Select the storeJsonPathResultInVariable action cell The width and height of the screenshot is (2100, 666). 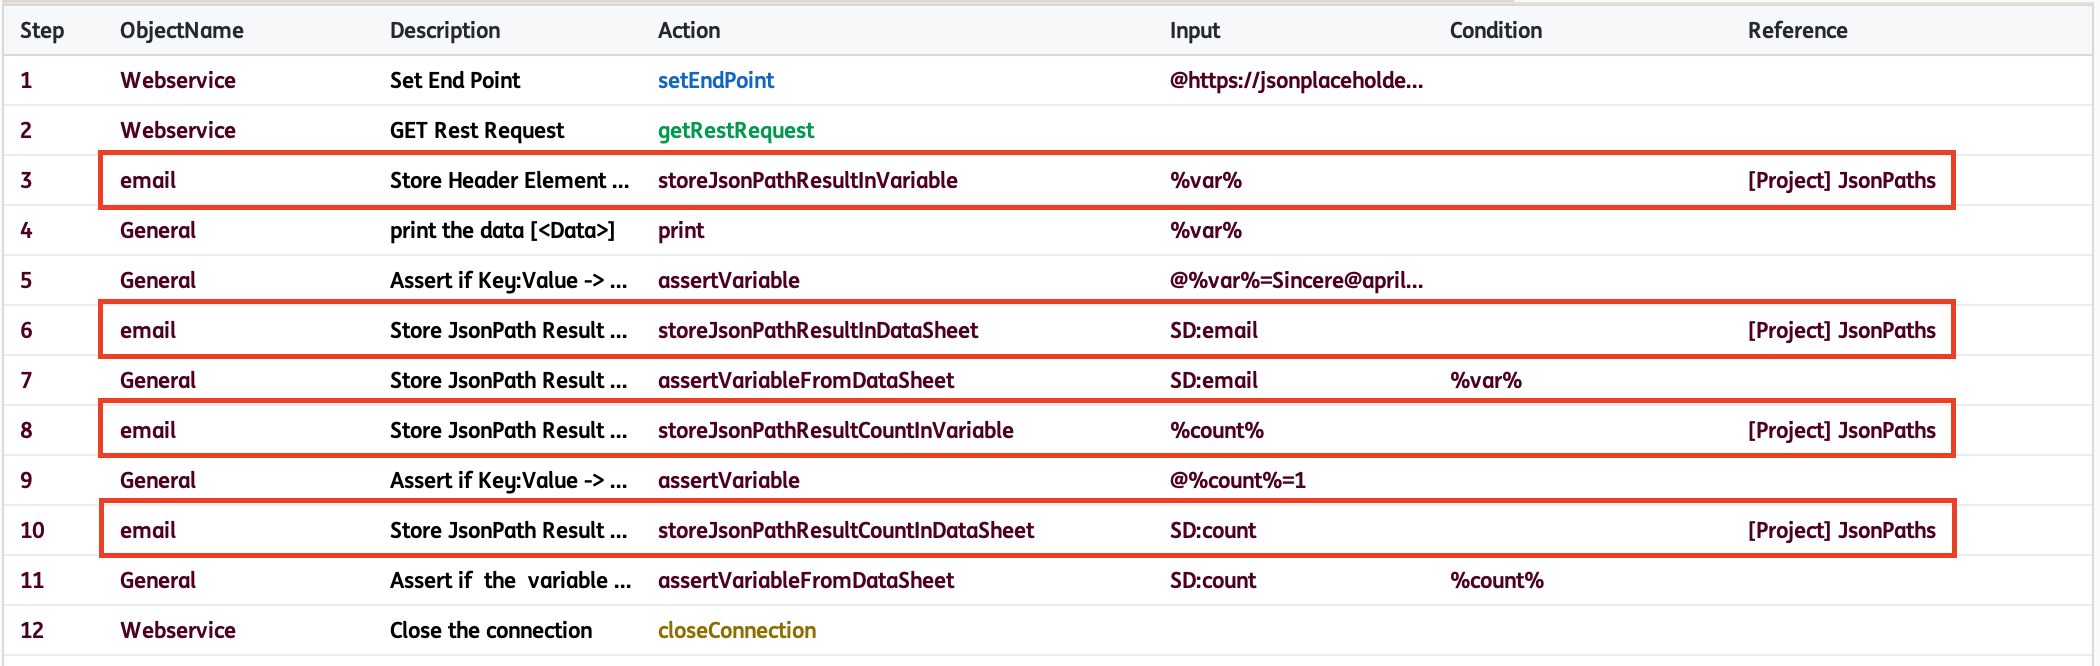click(x=808, y=180)
